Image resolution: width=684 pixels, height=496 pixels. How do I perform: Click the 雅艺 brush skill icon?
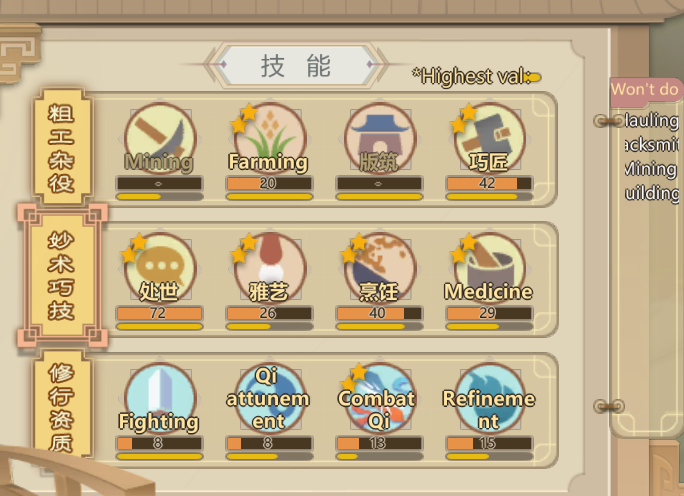coord(270,269)
